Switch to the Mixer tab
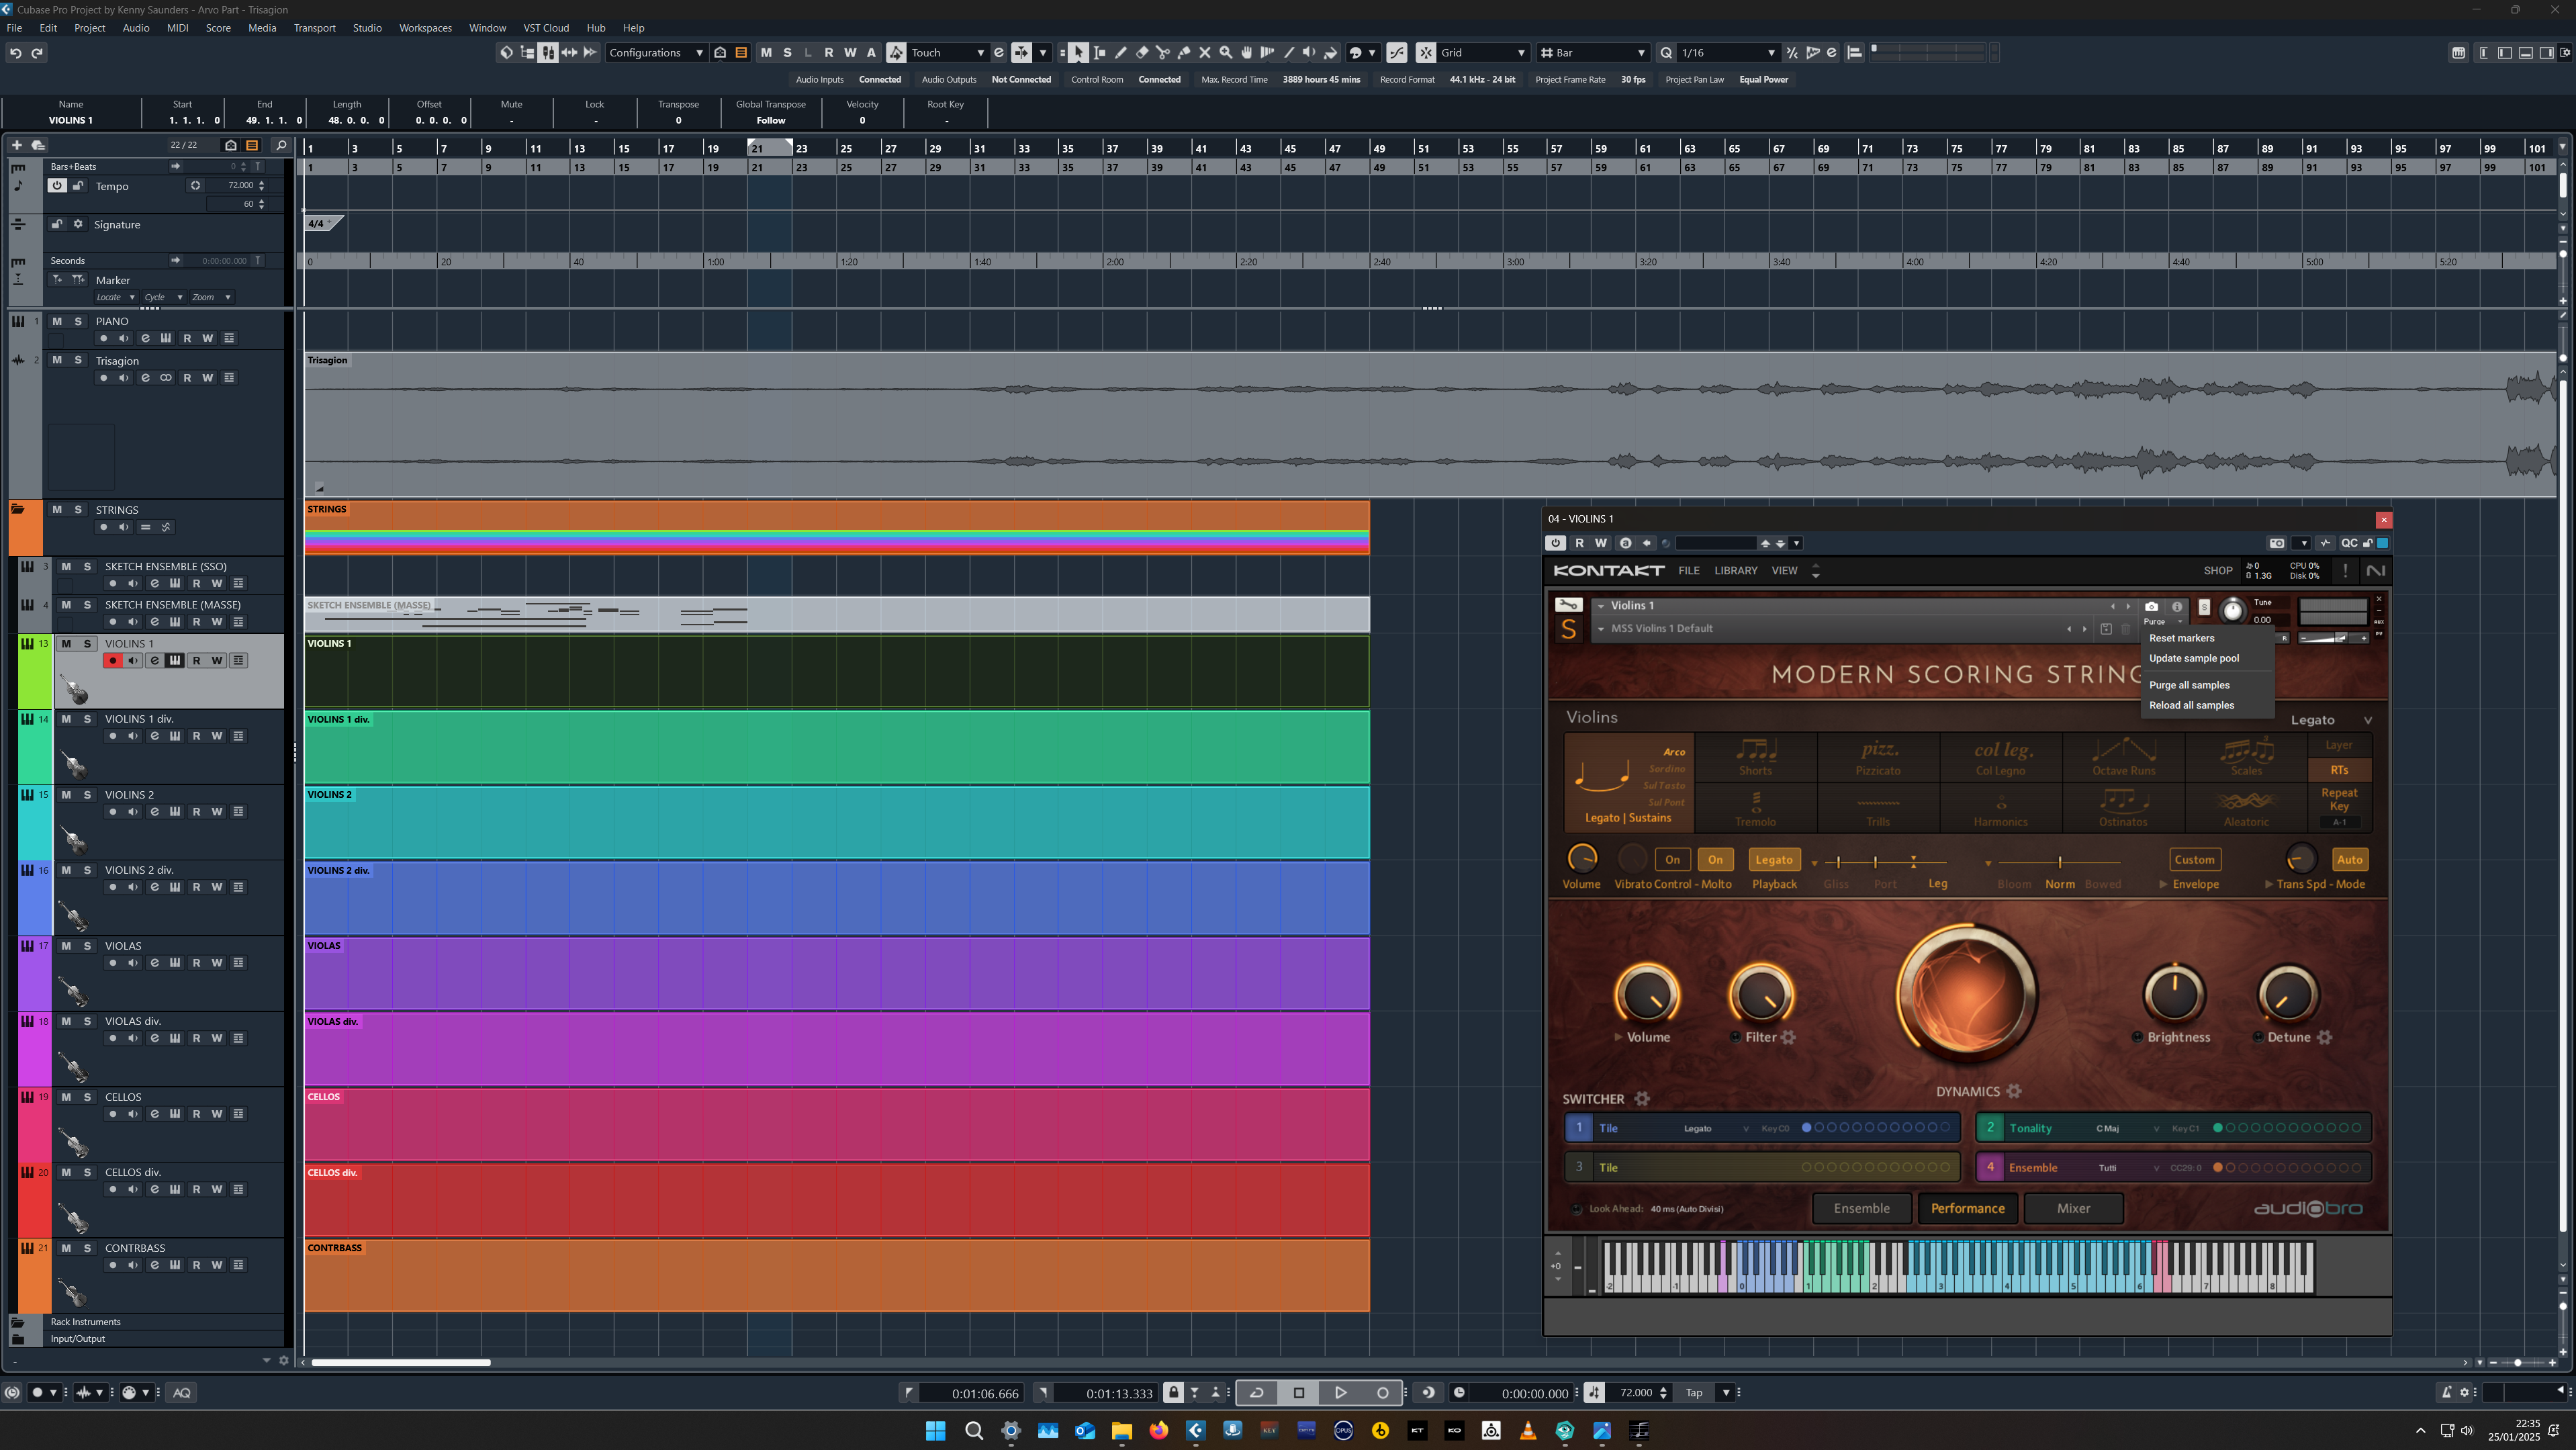2576x1450 pixels. coord(2073,1209)
